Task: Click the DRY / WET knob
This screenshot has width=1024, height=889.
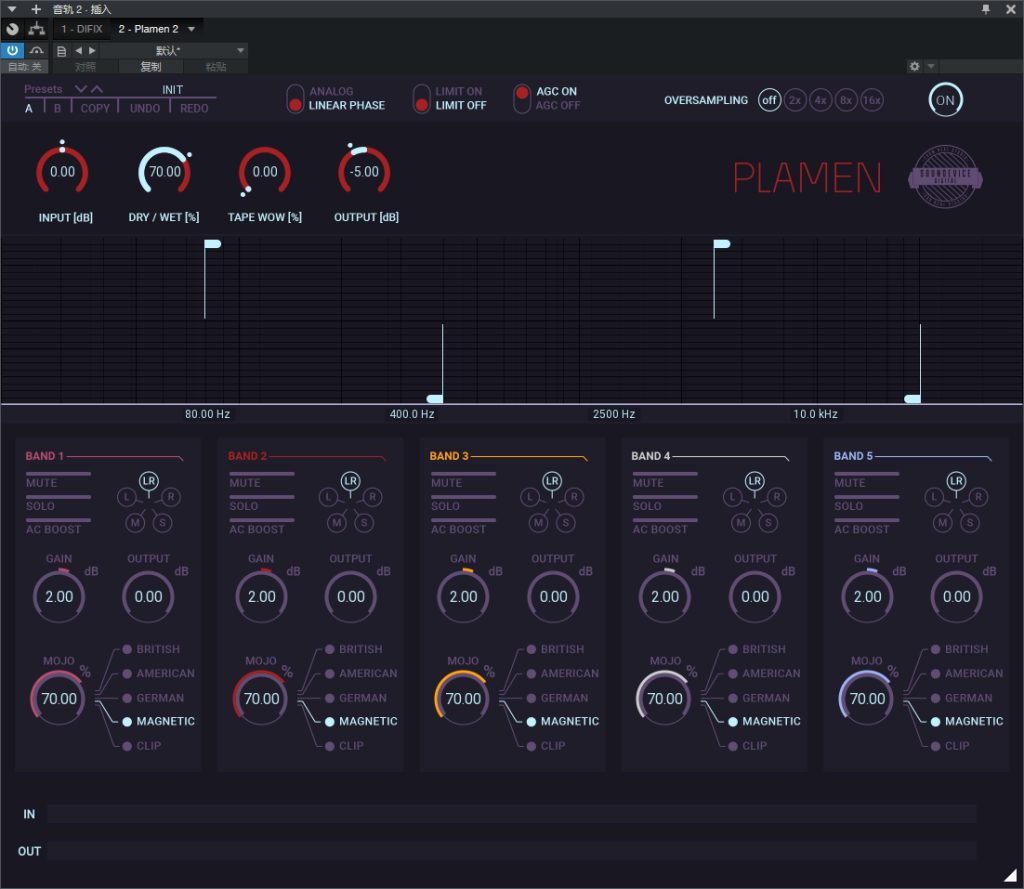Action: tap(165, 171)
